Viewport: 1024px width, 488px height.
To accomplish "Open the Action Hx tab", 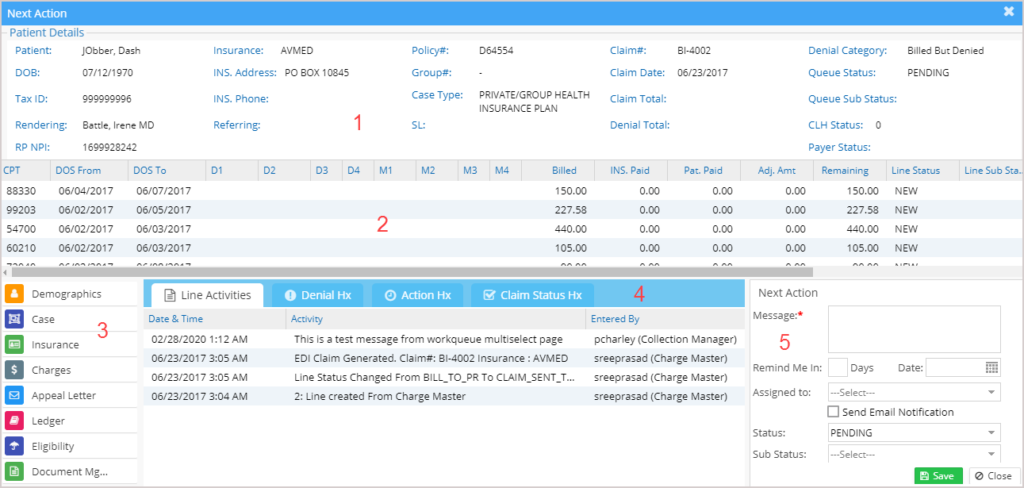I will (x=417, y=295).
